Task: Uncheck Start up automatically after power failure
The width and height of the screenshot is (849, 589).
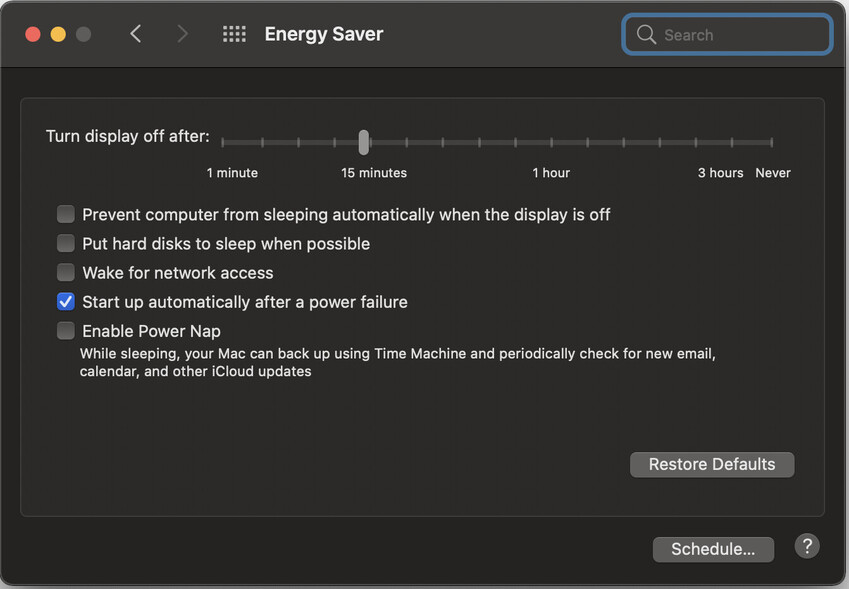Action: coord(66,302)
